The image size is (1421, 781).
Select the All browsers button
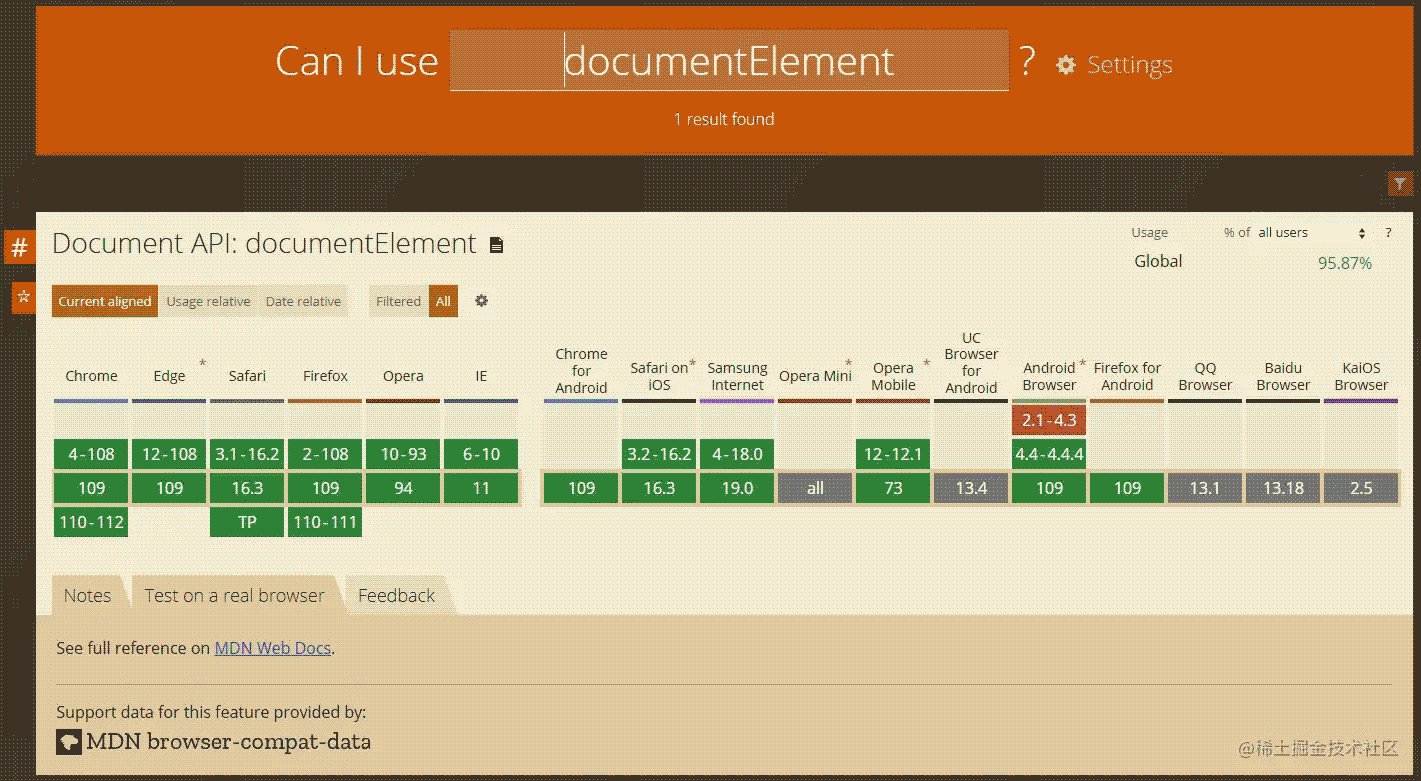443,301
